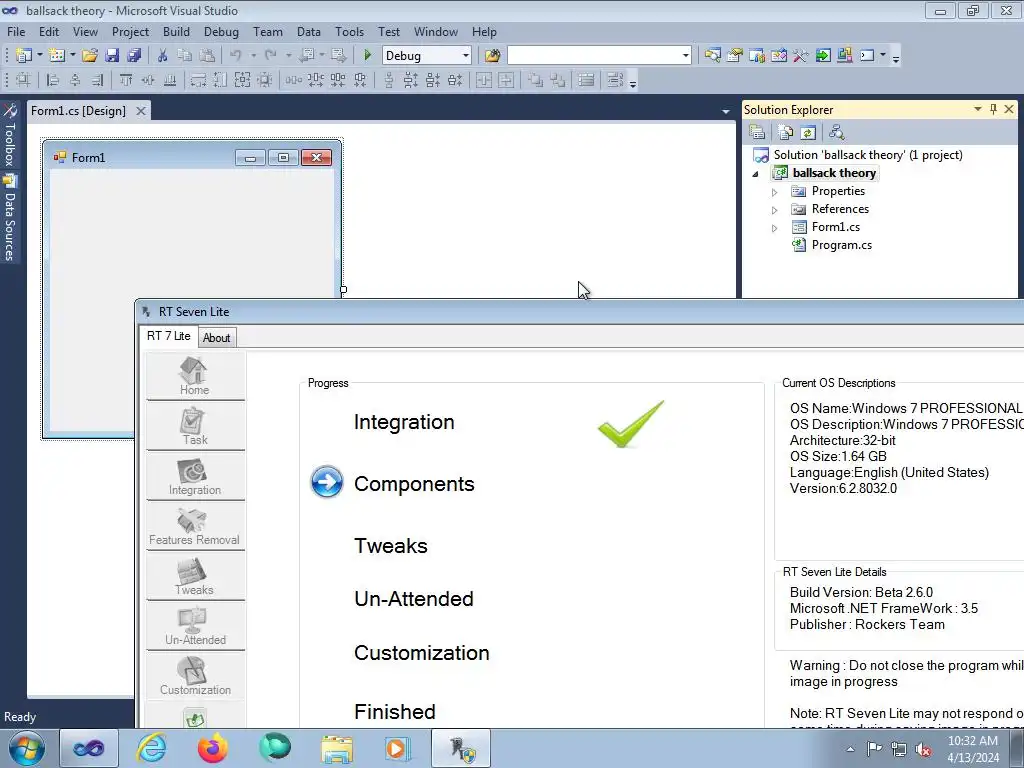Click the Show All Files icon in Solution Explorer
This screenshot has width=1024, height=768.
tap(786, 133)
